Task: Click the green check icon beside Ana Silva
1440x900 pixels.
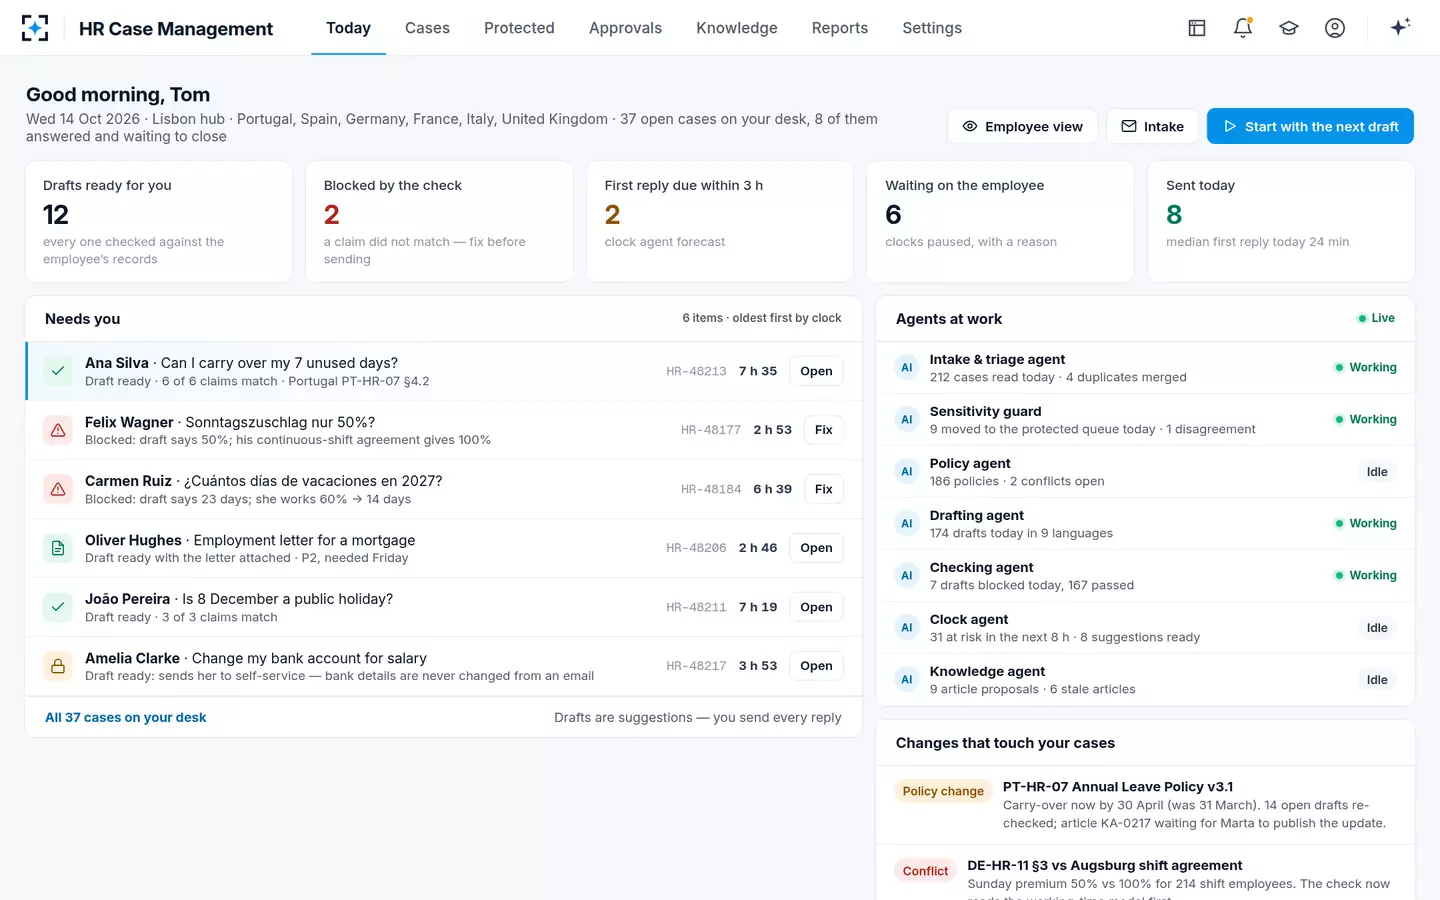Action: (x=58, y=371)
